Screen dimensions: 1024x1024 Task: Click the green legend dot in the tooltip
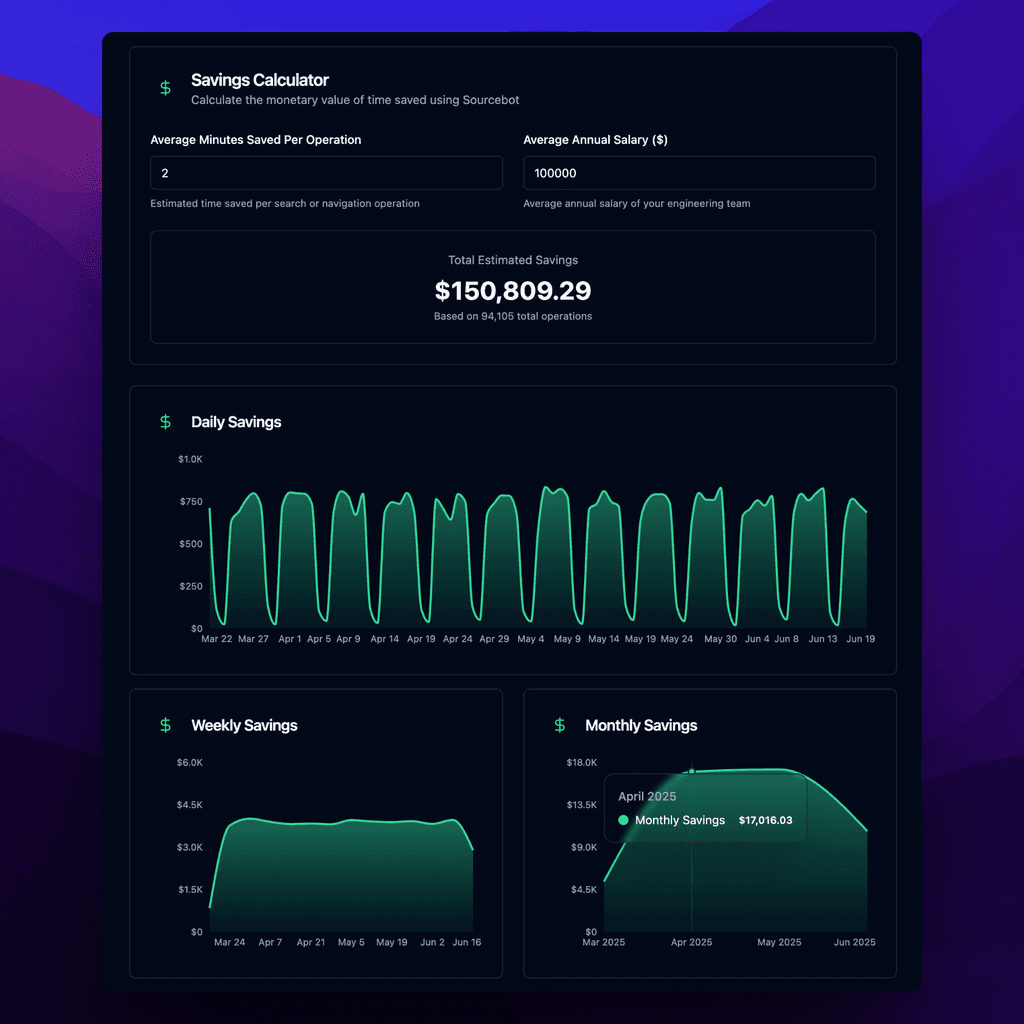tap(622, 820)
